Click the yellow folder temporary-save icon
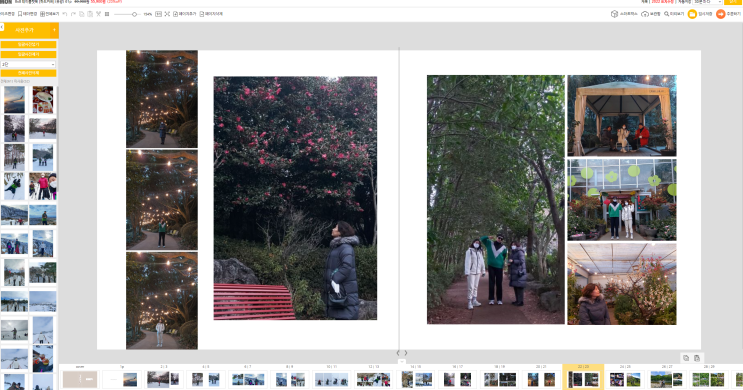This screenshot has height=390, width=743. [x=692, y=14]
